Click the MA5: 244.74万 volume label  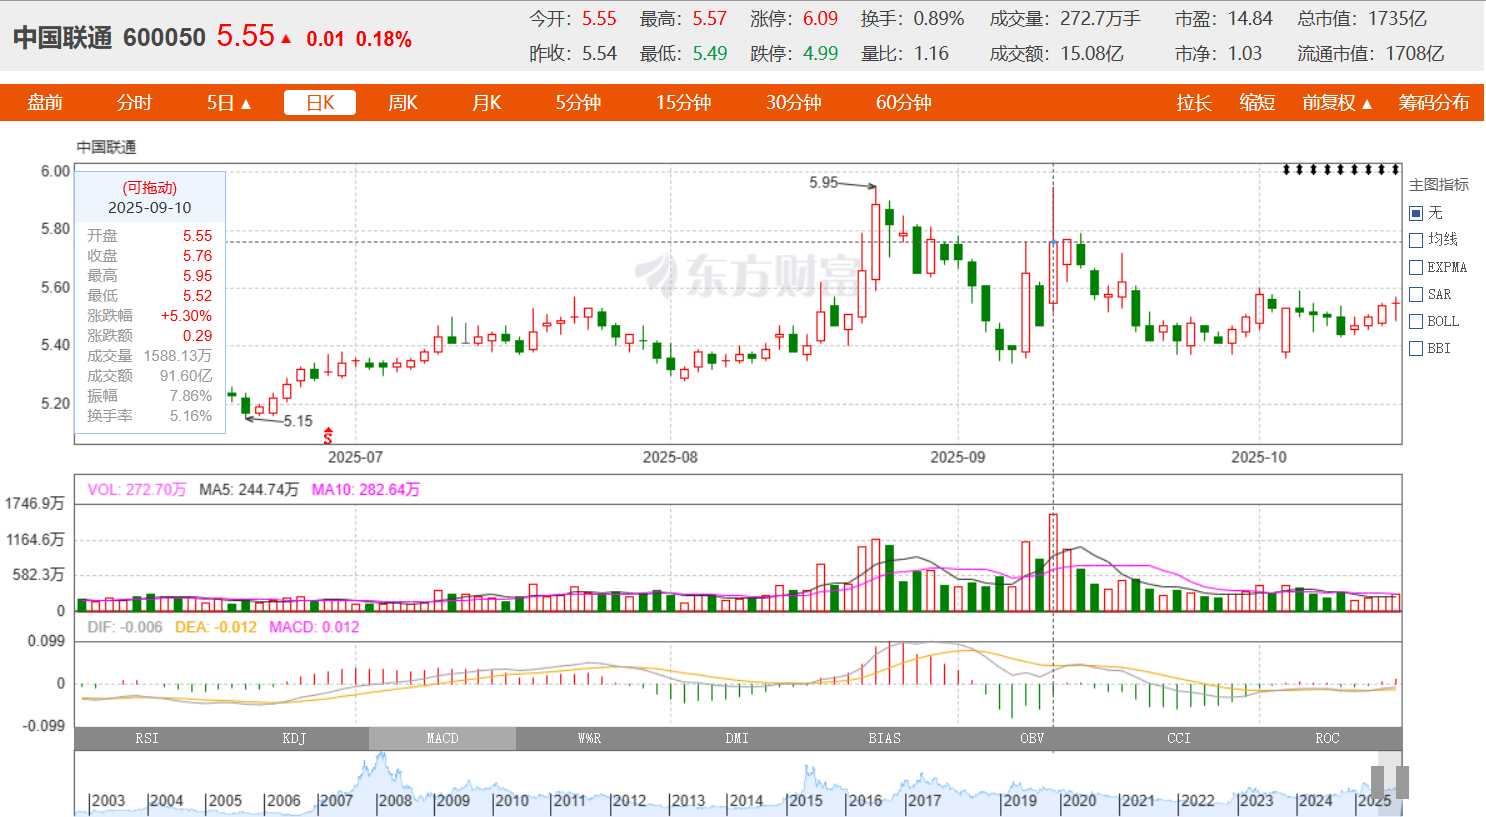tap(249, 489)
